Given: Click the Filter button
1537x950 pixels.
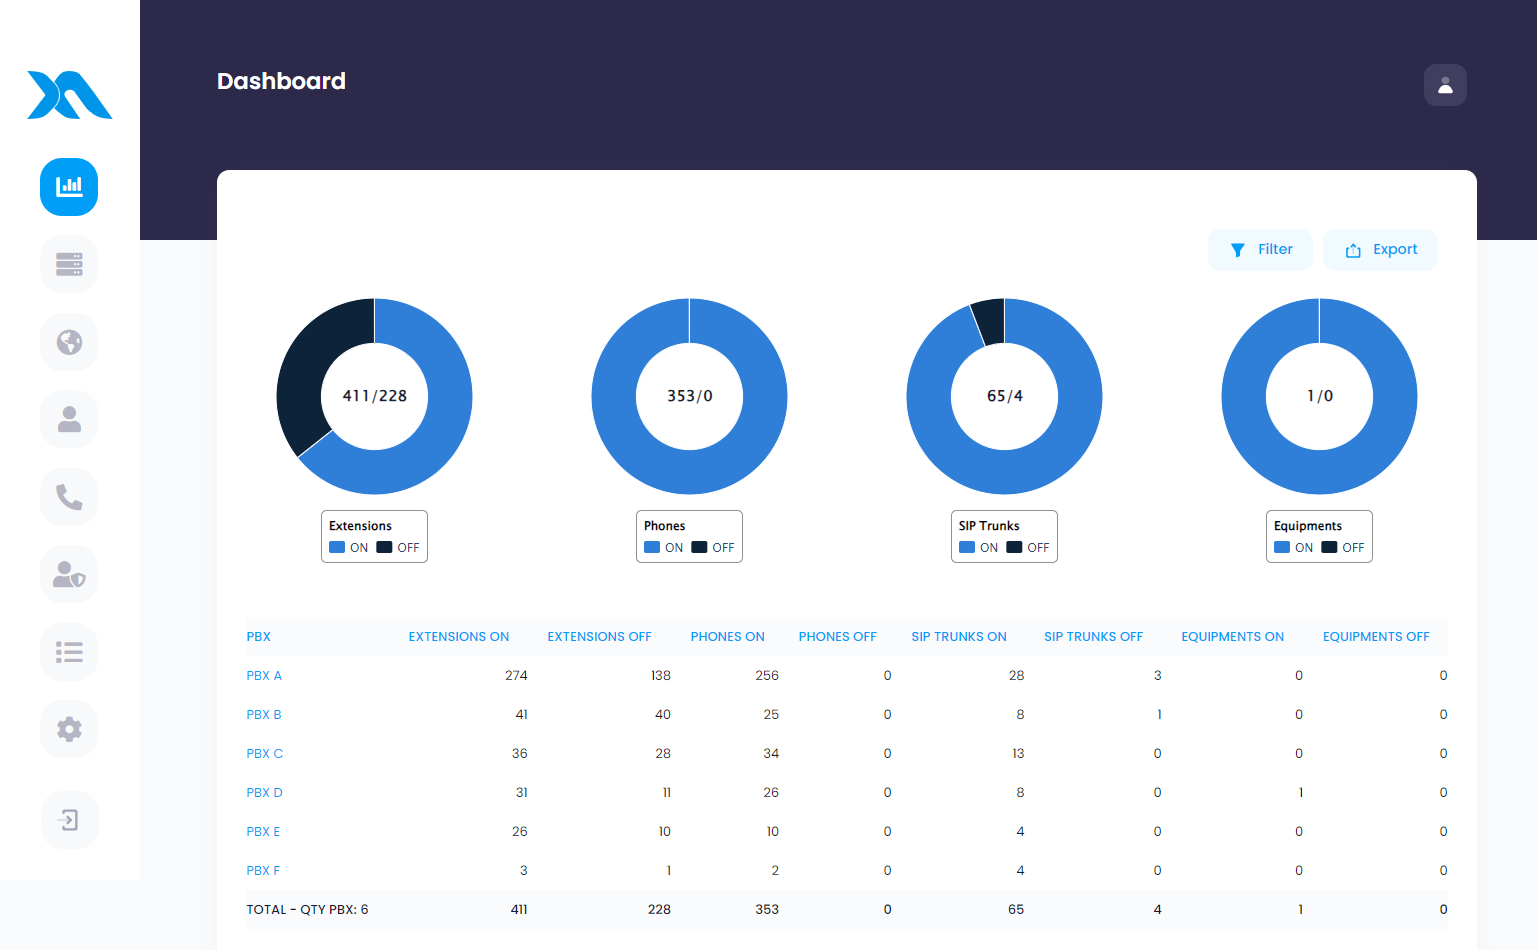Looking at the screenshot, I should coord(1260,250).
